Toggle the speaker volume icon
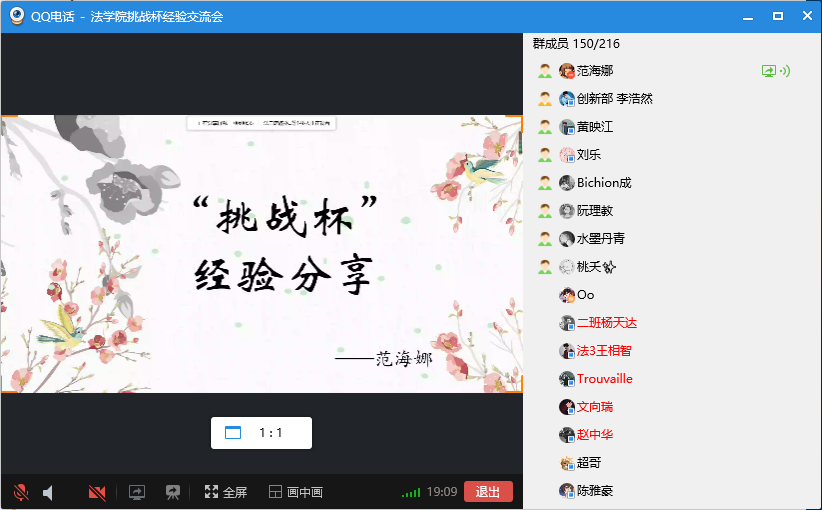This screenshot has width=822, height=510. point(48,492)
